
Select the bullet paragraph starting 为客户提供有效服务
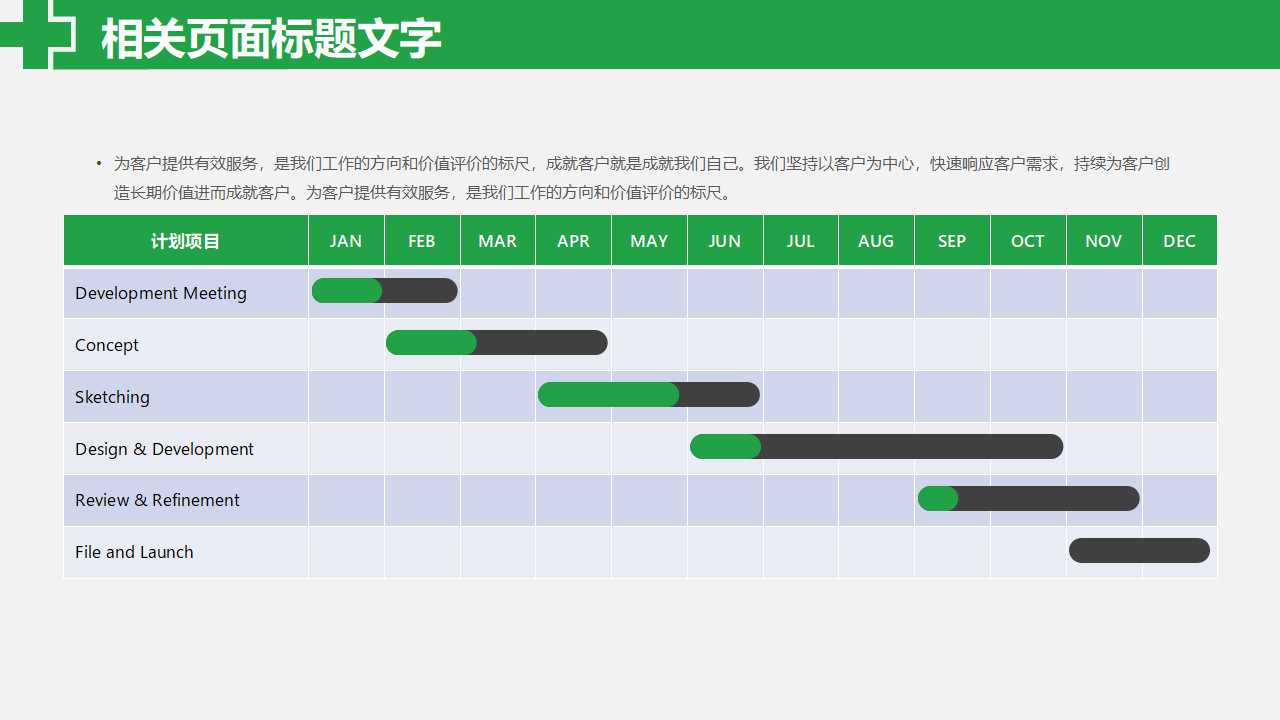click(640, 178)
